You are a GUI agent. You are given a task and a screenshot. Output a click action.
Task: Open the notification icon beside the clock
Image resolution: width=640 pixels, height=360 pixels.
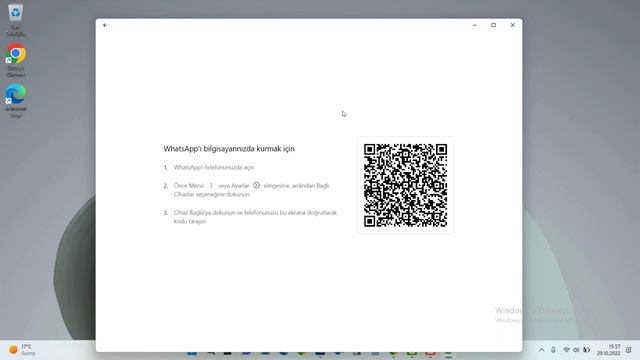click(629, 350)
